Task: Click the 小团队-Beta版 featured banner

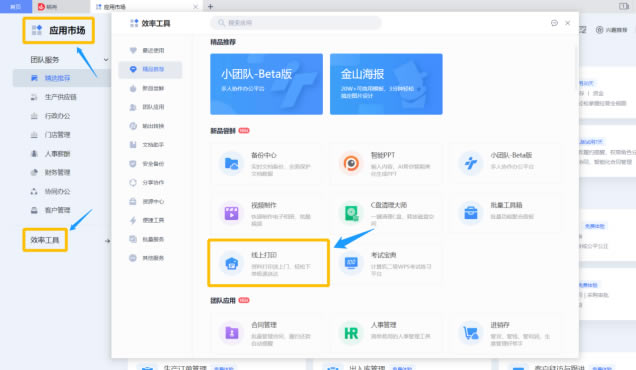Action: (x=266, y=84)
